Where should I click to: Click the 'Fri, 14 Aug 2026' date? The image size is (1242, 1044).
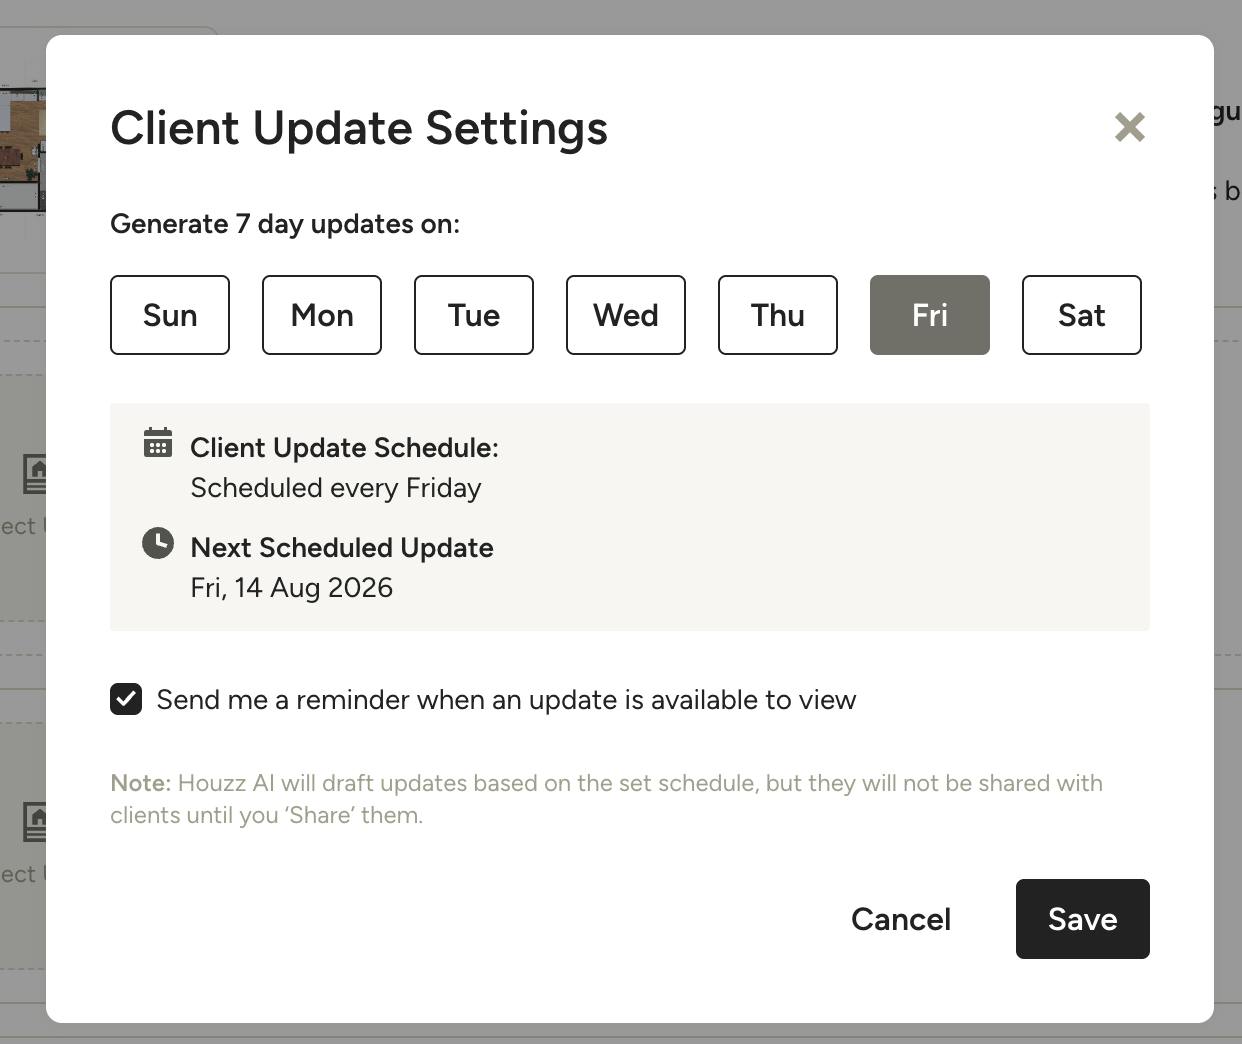(x=292, y=588)
